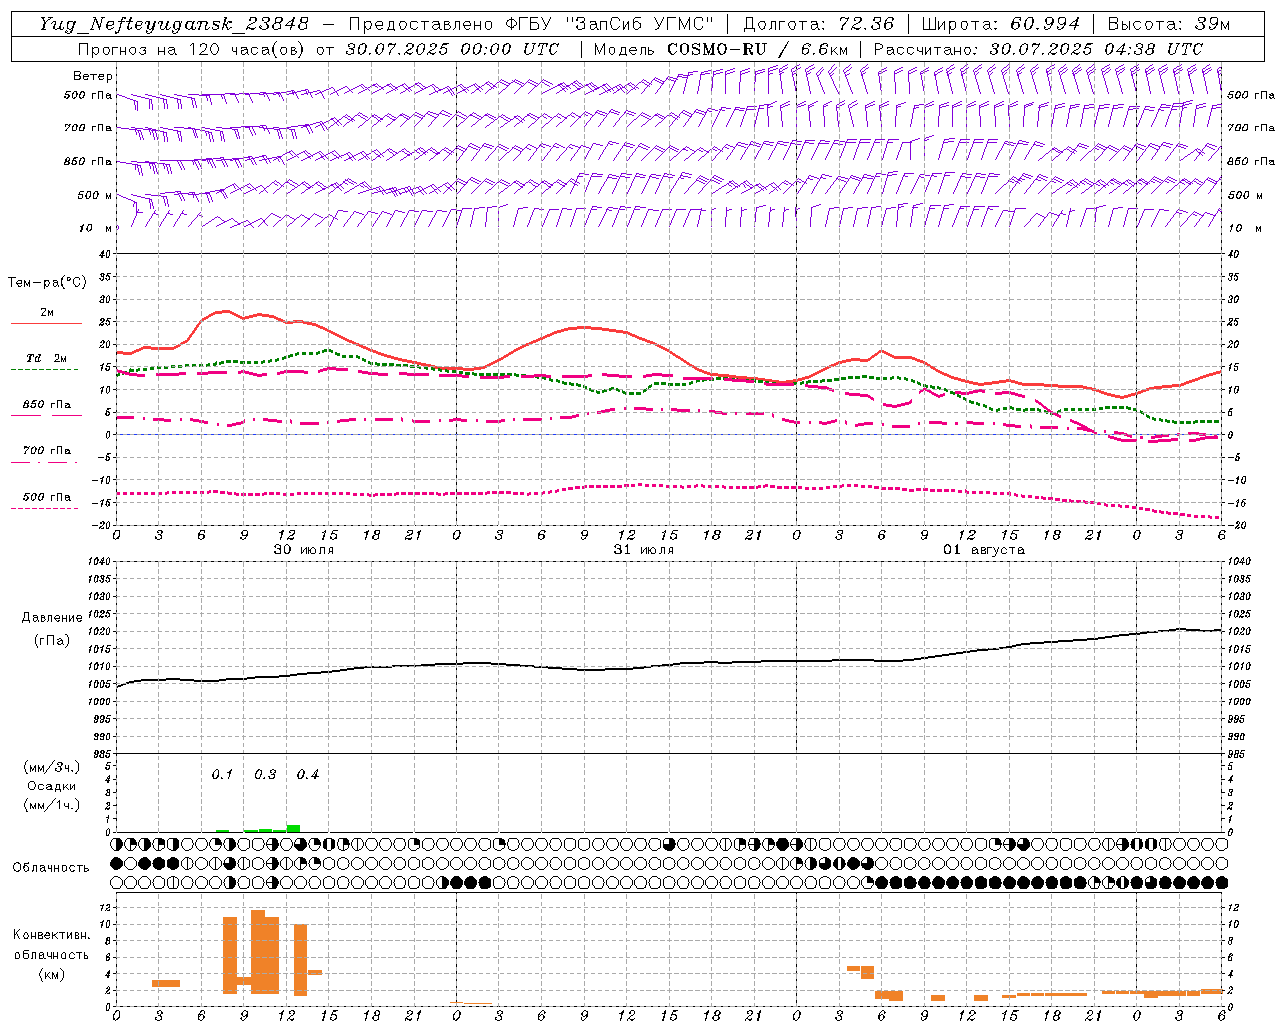
Task: Click the 500 гПа temperature legend label
Action: [47, 497]
